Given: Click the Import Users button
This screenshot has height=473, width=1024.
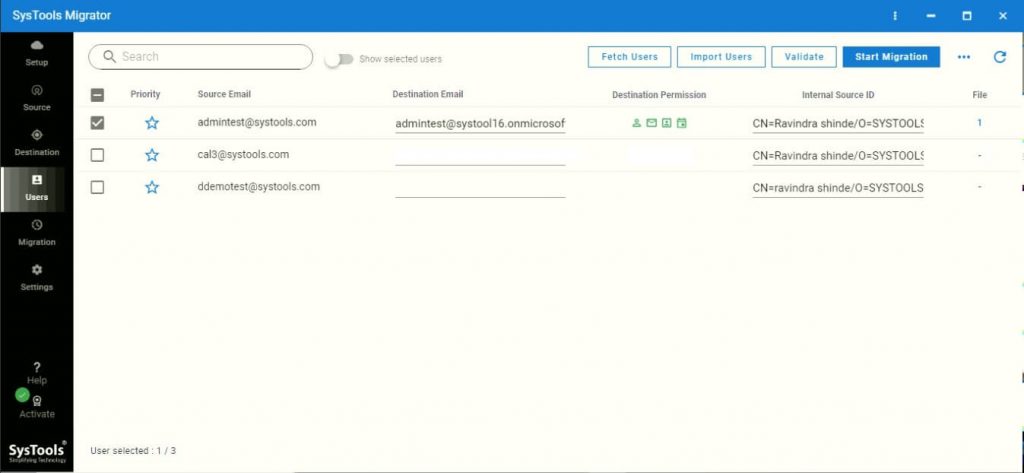Looking at the screenshot, I should point(721,57).
